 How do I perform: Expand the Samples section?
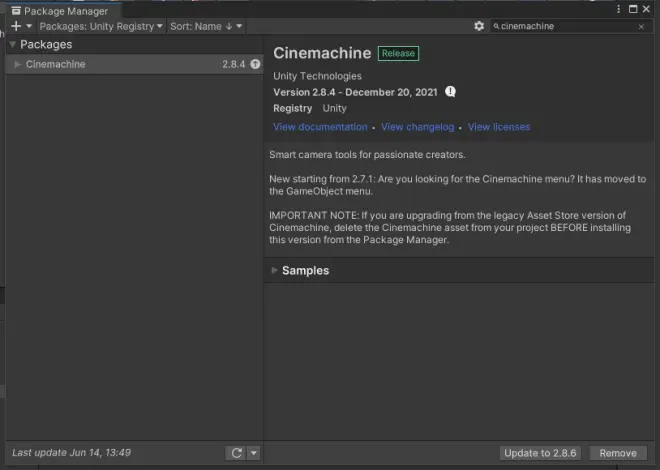(274, 270)
